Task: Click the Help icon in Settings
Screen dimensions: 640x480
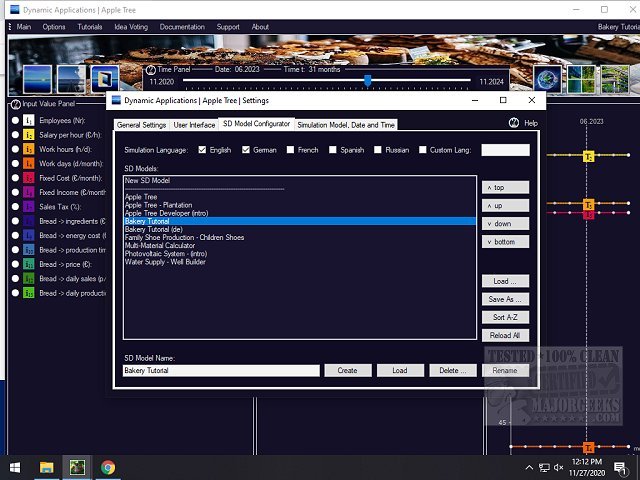Action: 514,123
